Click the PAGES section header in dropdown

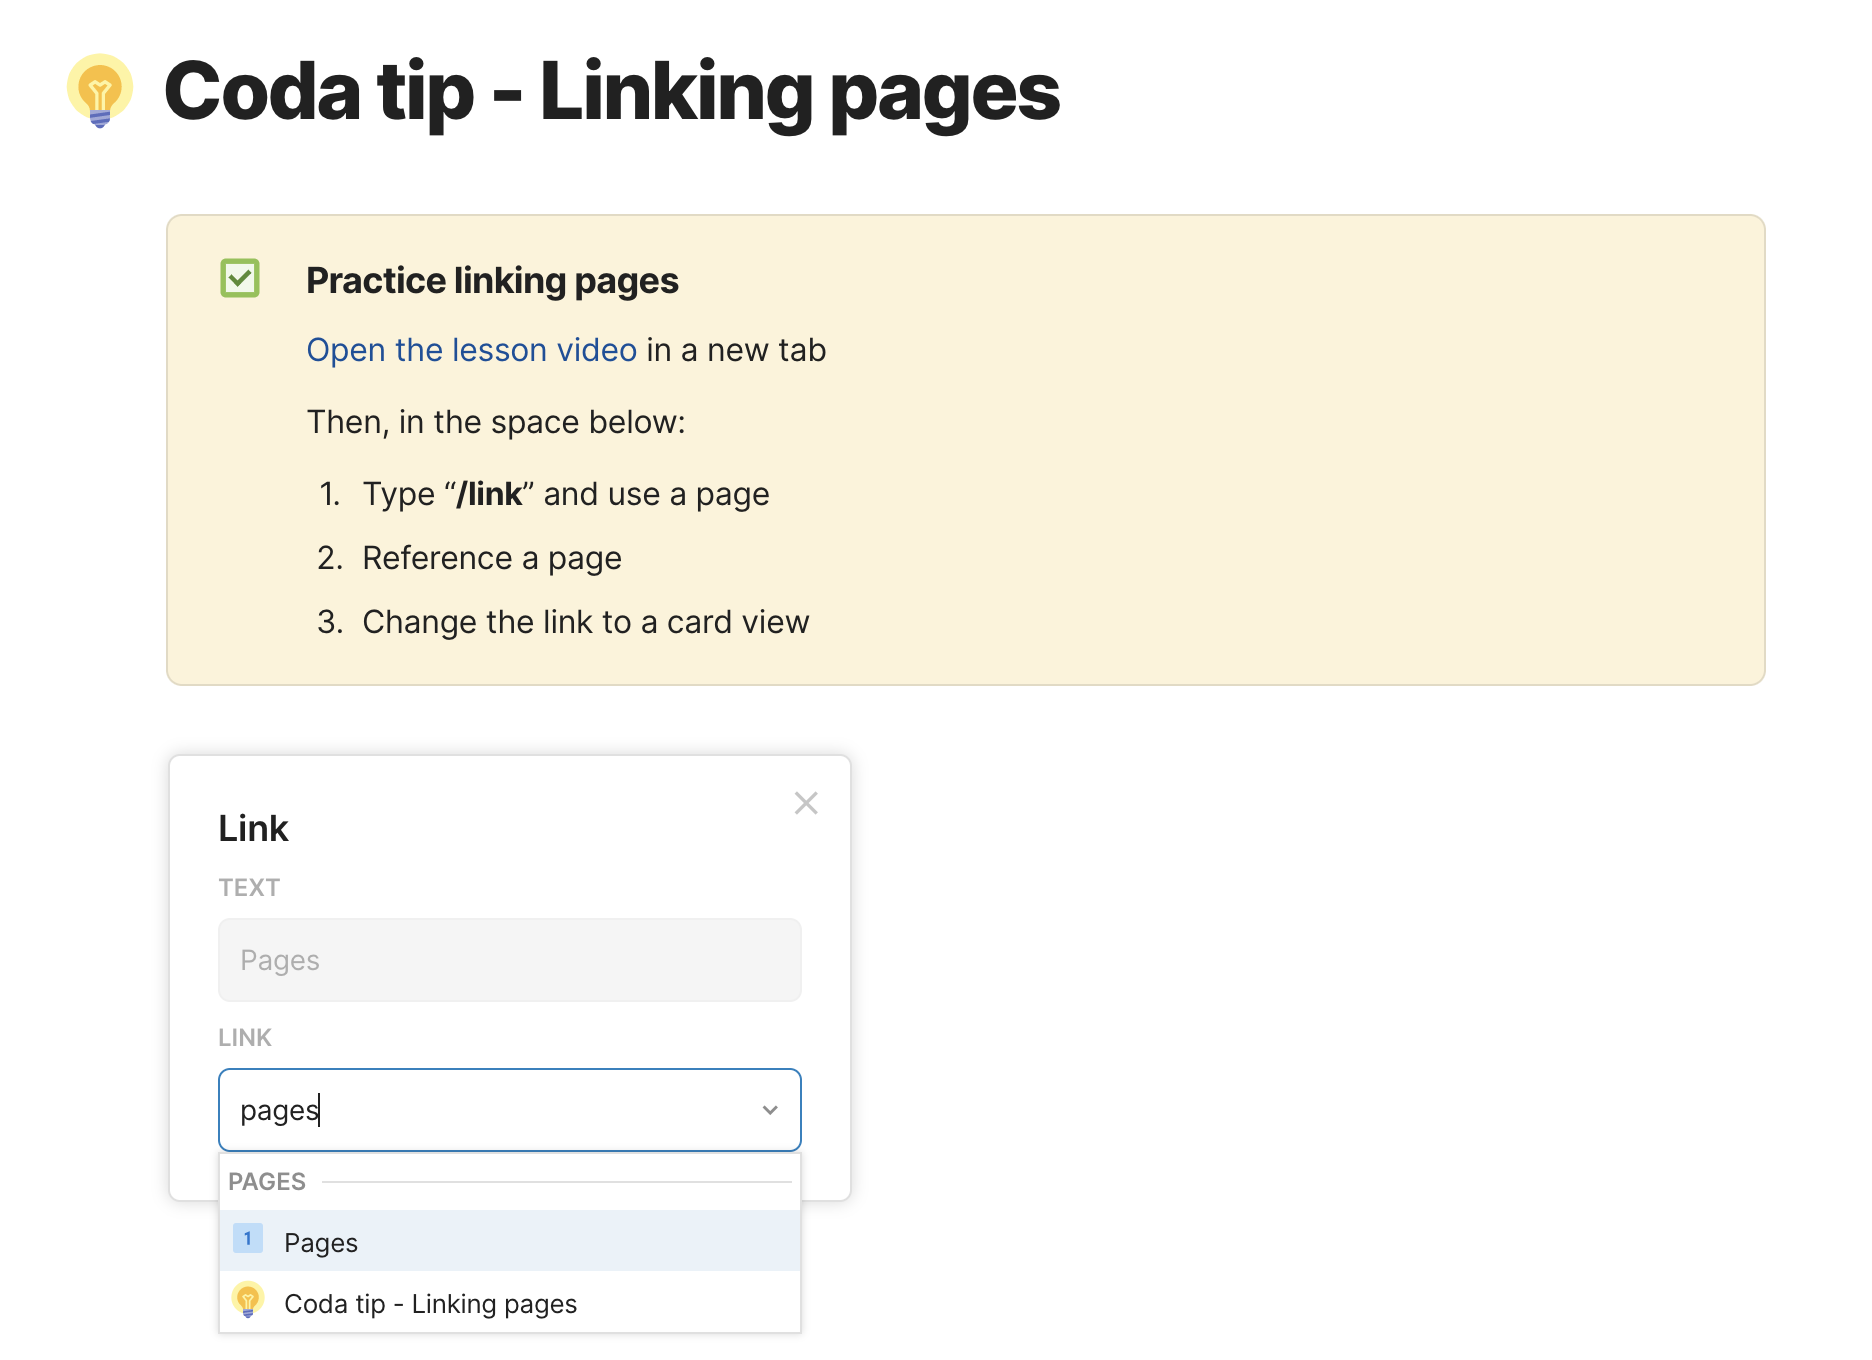click(267, 1181)
